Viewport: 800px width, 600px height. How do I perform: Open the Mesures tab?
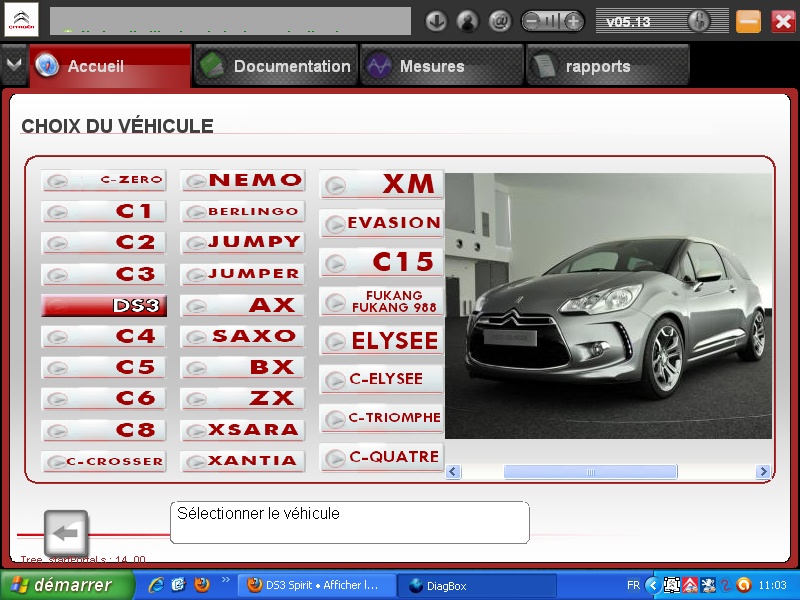pos(442,66)
